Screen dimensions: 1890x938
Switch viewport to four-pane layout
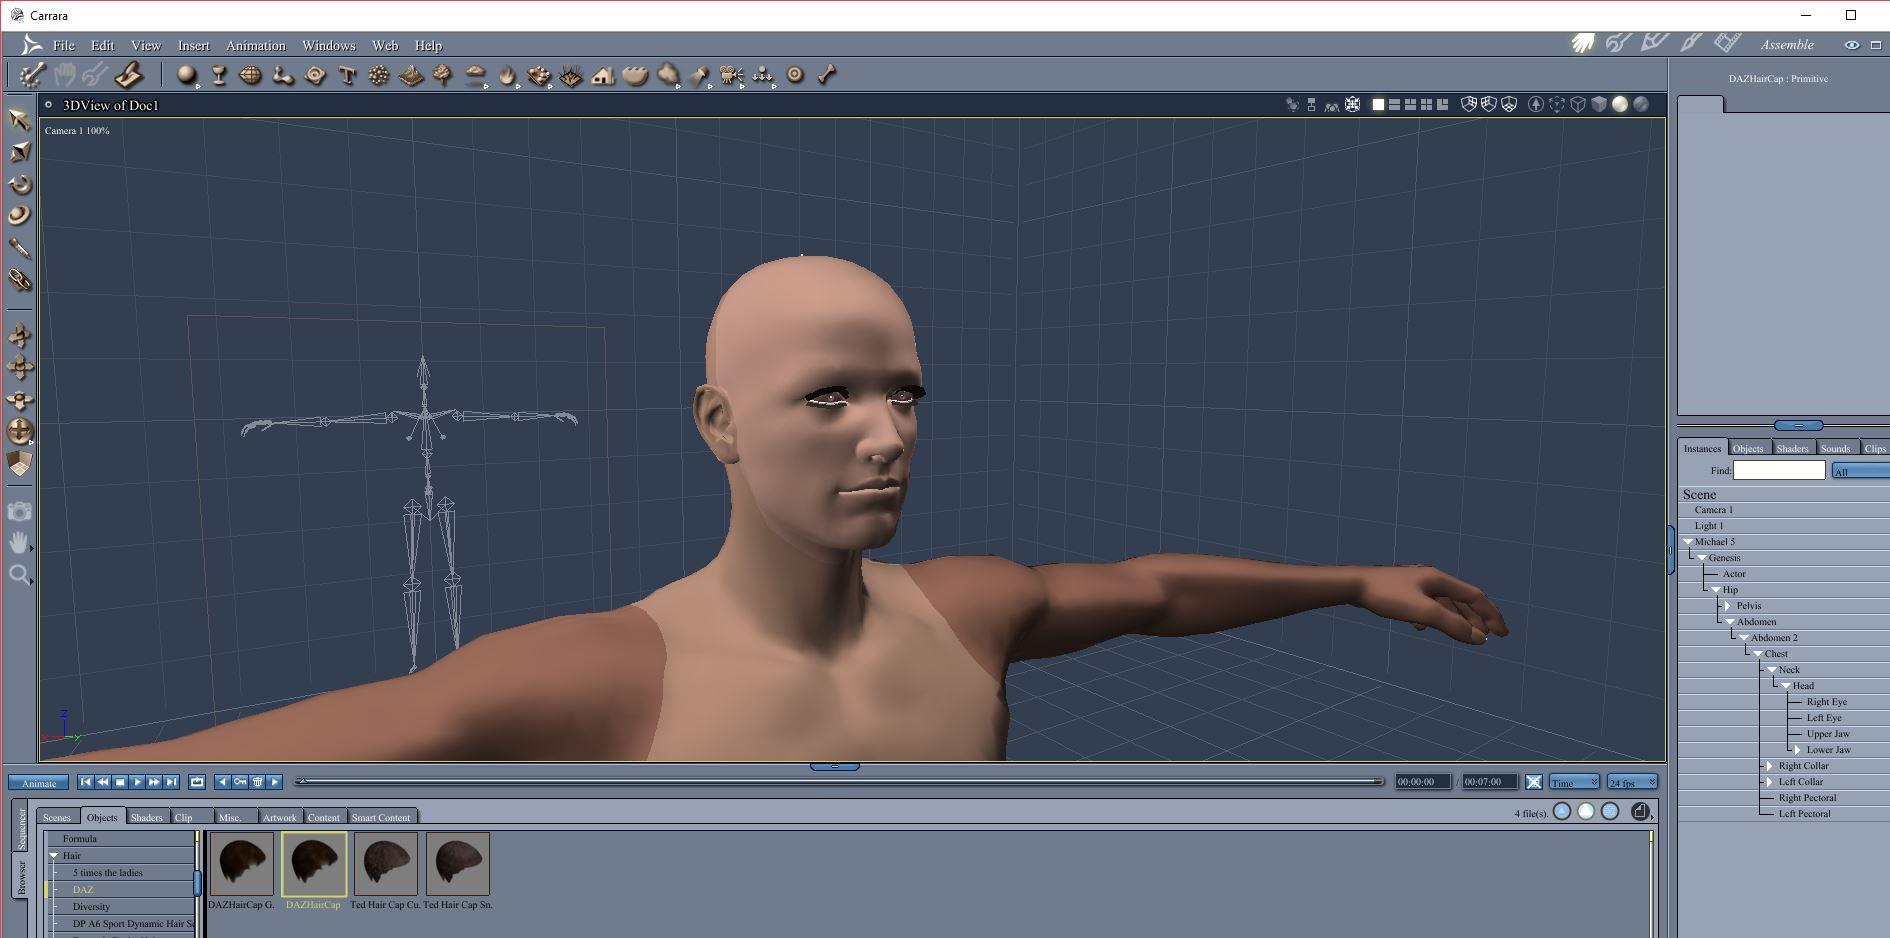point(1426,104)
